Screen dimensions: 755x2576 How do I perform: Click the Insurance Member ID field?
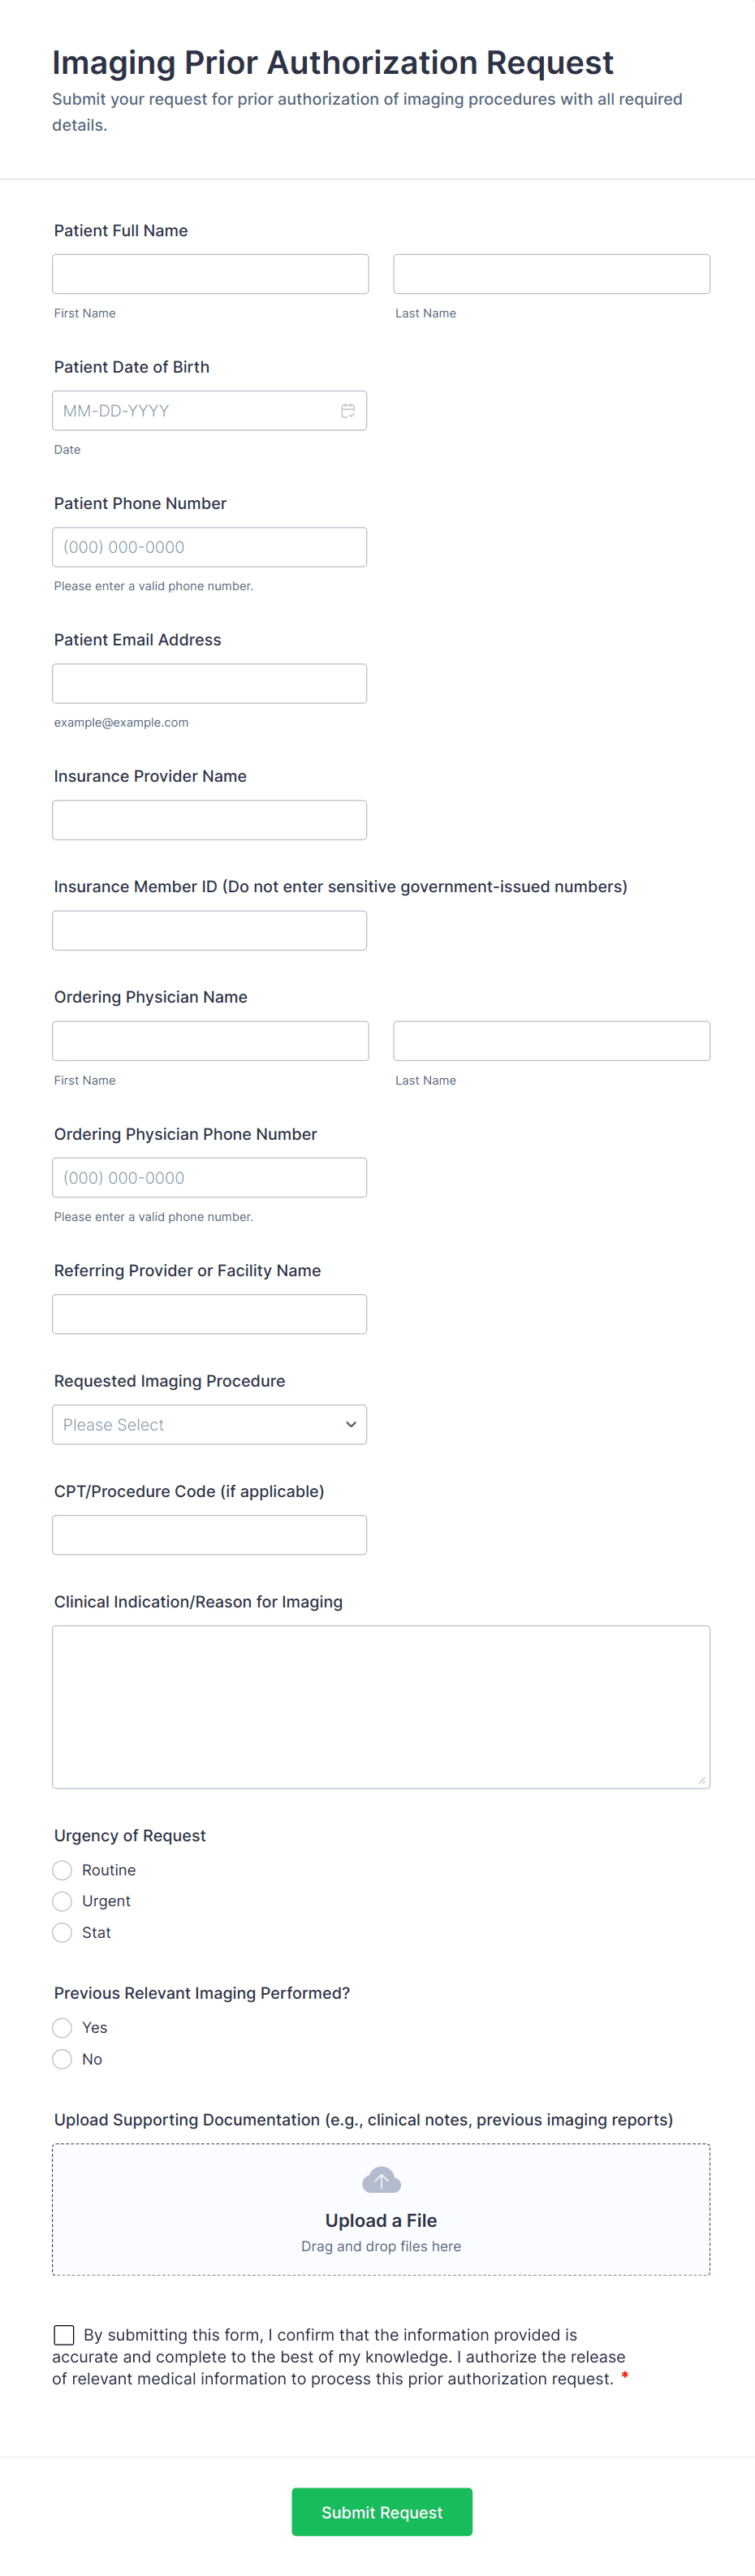(209, 930)
